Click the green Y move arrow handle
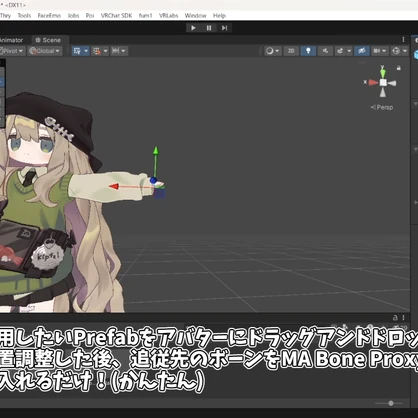 coord(156,151)
